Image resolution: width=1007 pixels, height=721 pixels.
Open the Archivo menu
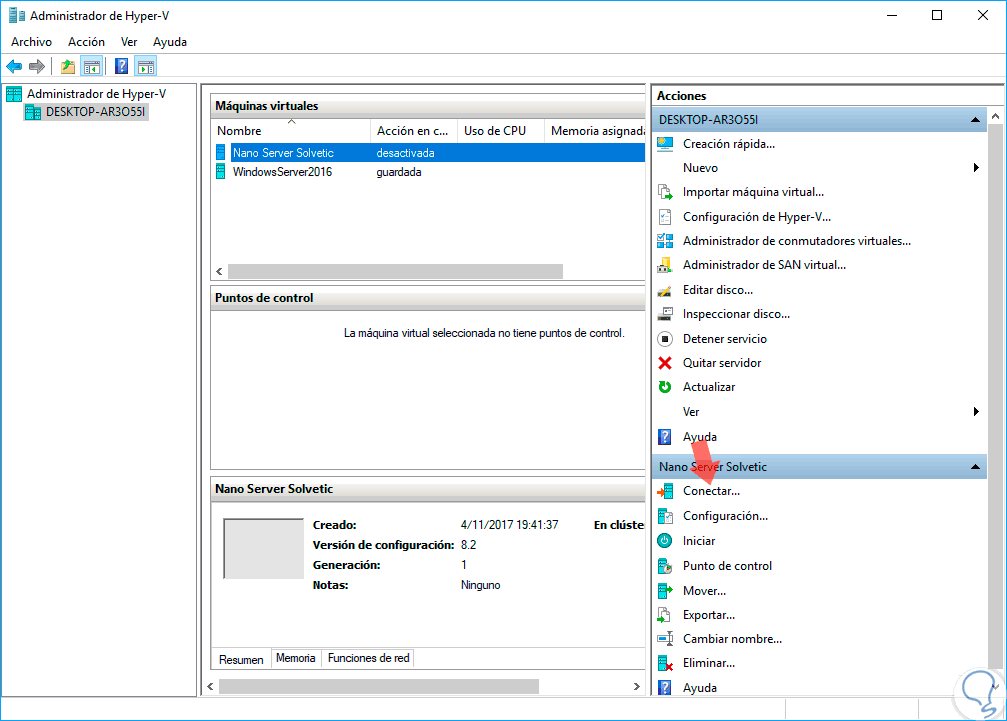pos(31,42)
